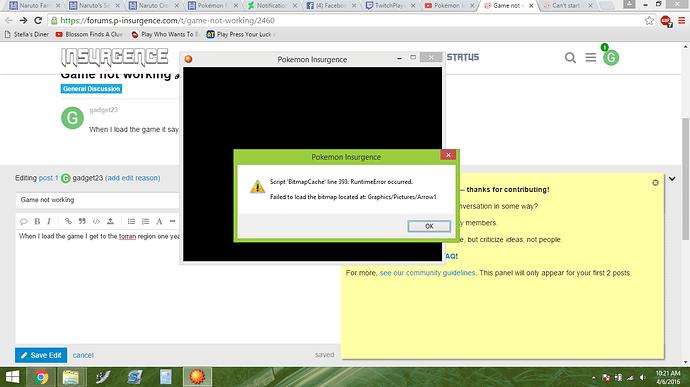690x387 pixels.
Task: Toggle bulleted list in editor toolbar
Action: (131, 221)
